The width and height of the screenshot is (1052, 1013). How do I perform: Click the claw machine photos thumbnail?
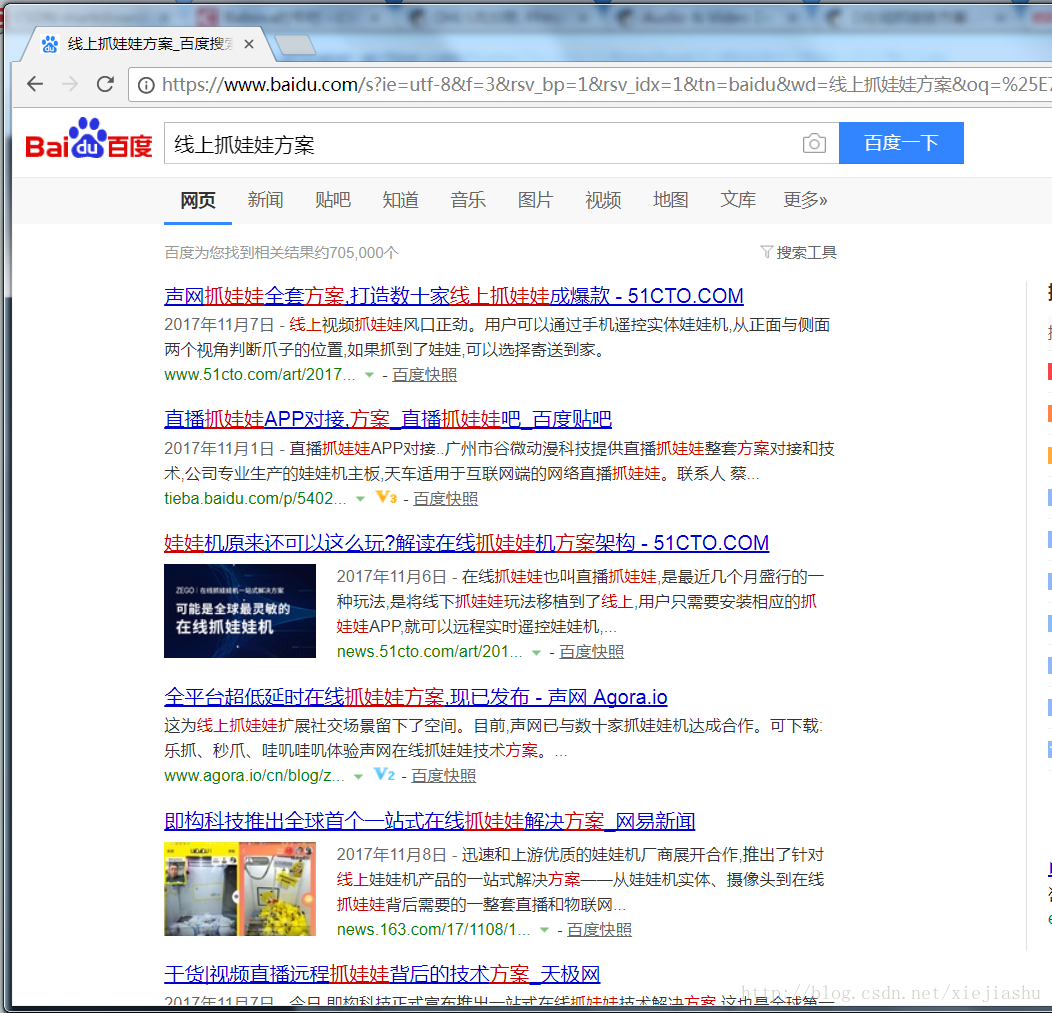point(240,889)
